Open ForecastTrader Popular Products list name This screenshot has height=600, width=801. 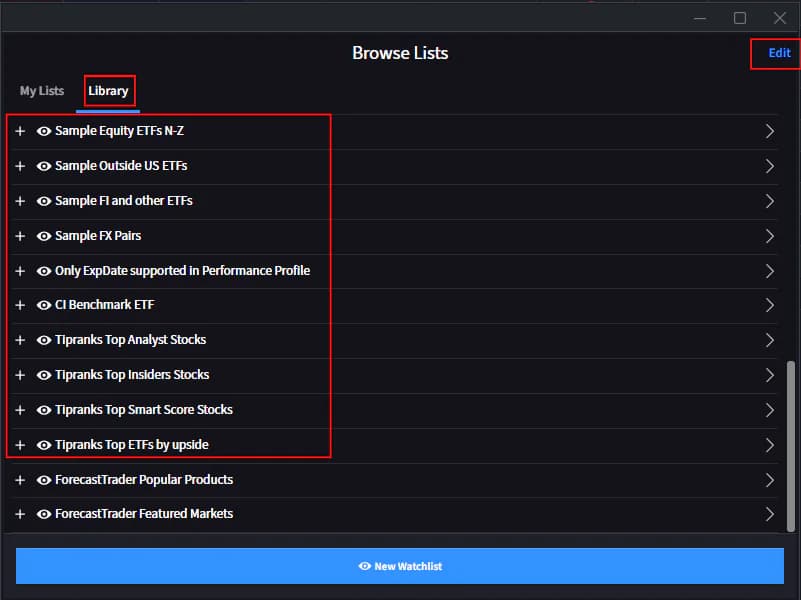(x=144, y=480)
